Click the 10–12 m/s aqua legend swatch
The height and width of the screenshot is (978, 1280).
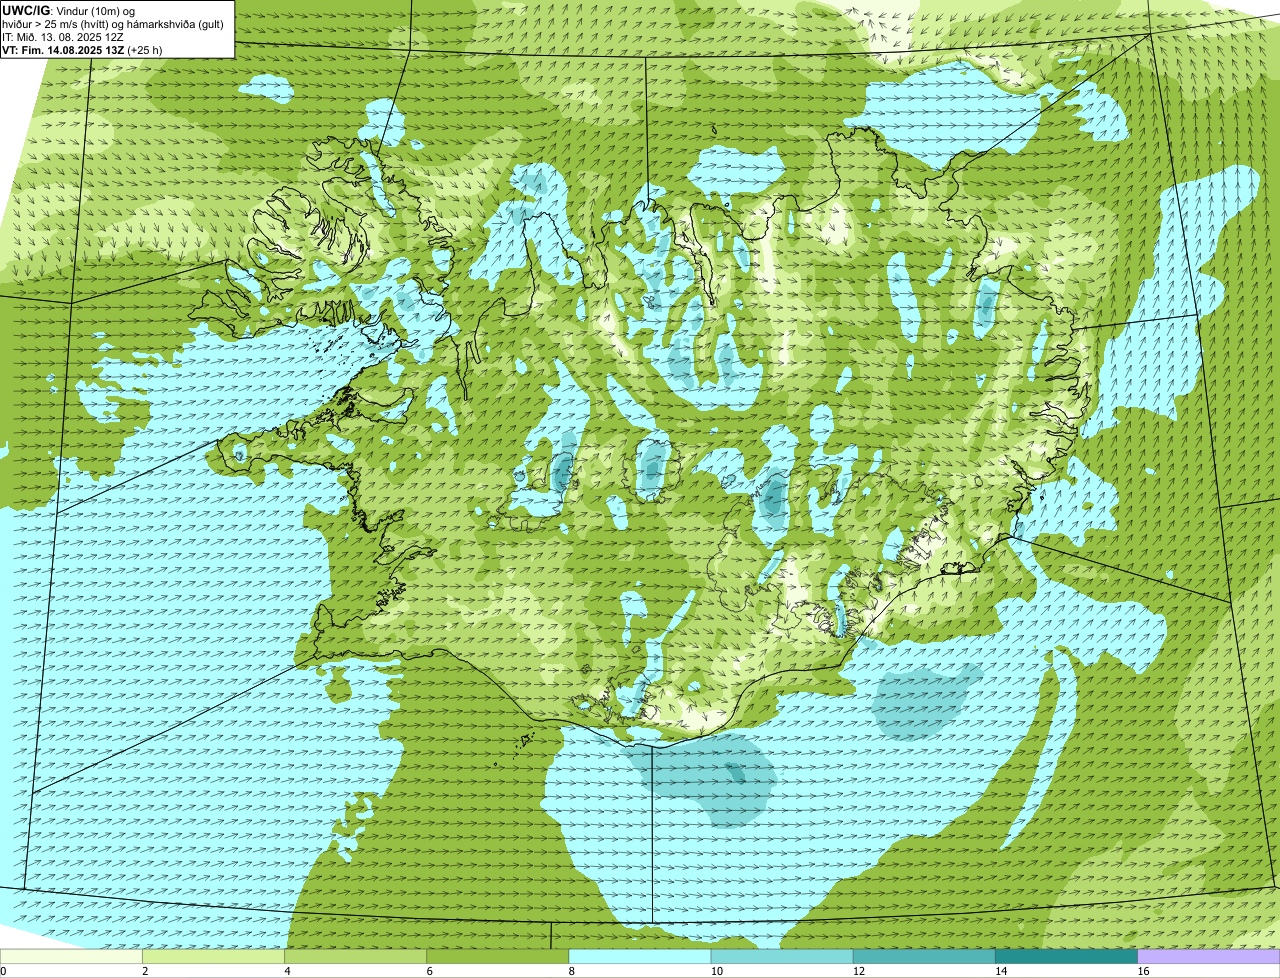tap(782, 956)
